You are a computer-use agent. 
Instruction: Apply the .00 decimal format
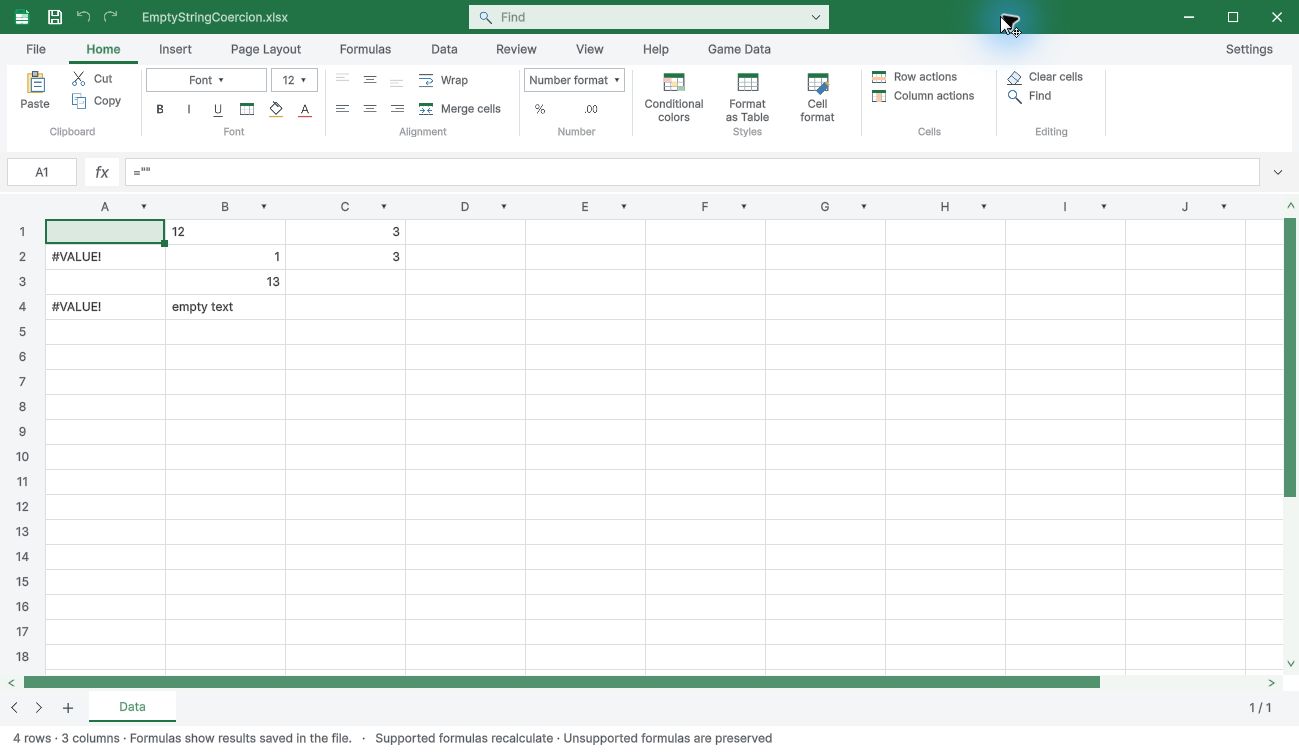590,109
